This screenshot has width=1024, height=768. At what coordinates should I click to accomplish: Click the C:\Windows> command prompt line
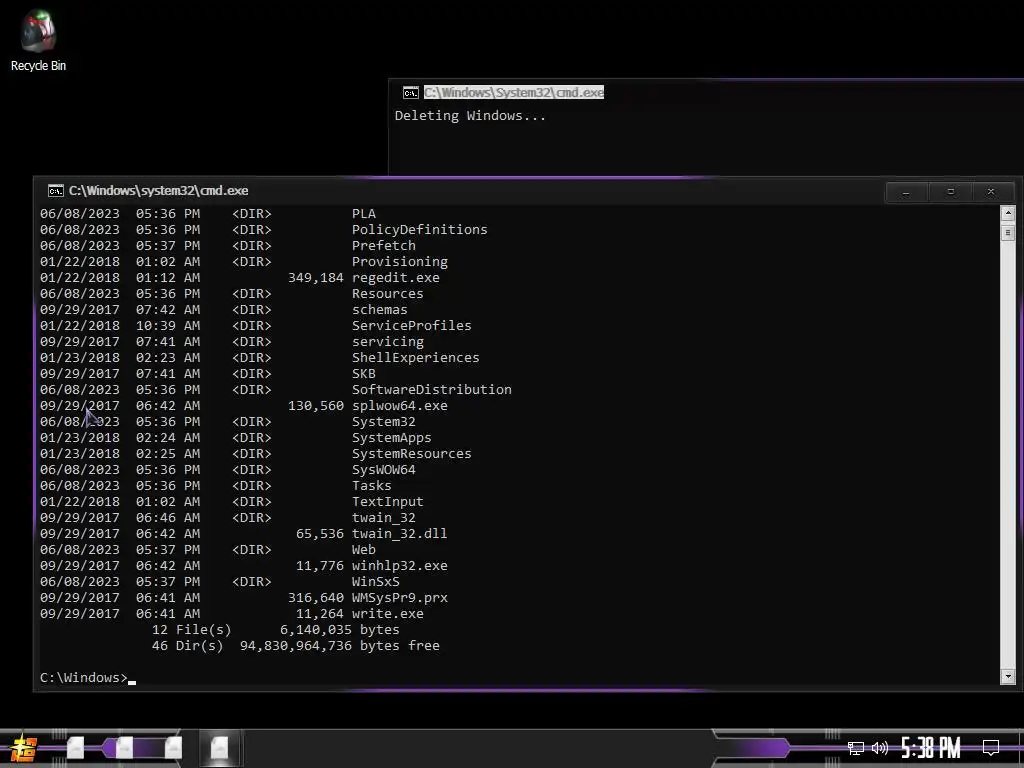pos(88,678)
